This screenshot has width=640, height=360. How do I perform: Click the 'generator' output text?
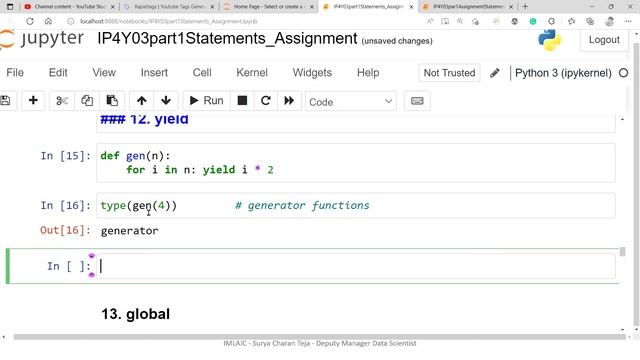point(129,231)
